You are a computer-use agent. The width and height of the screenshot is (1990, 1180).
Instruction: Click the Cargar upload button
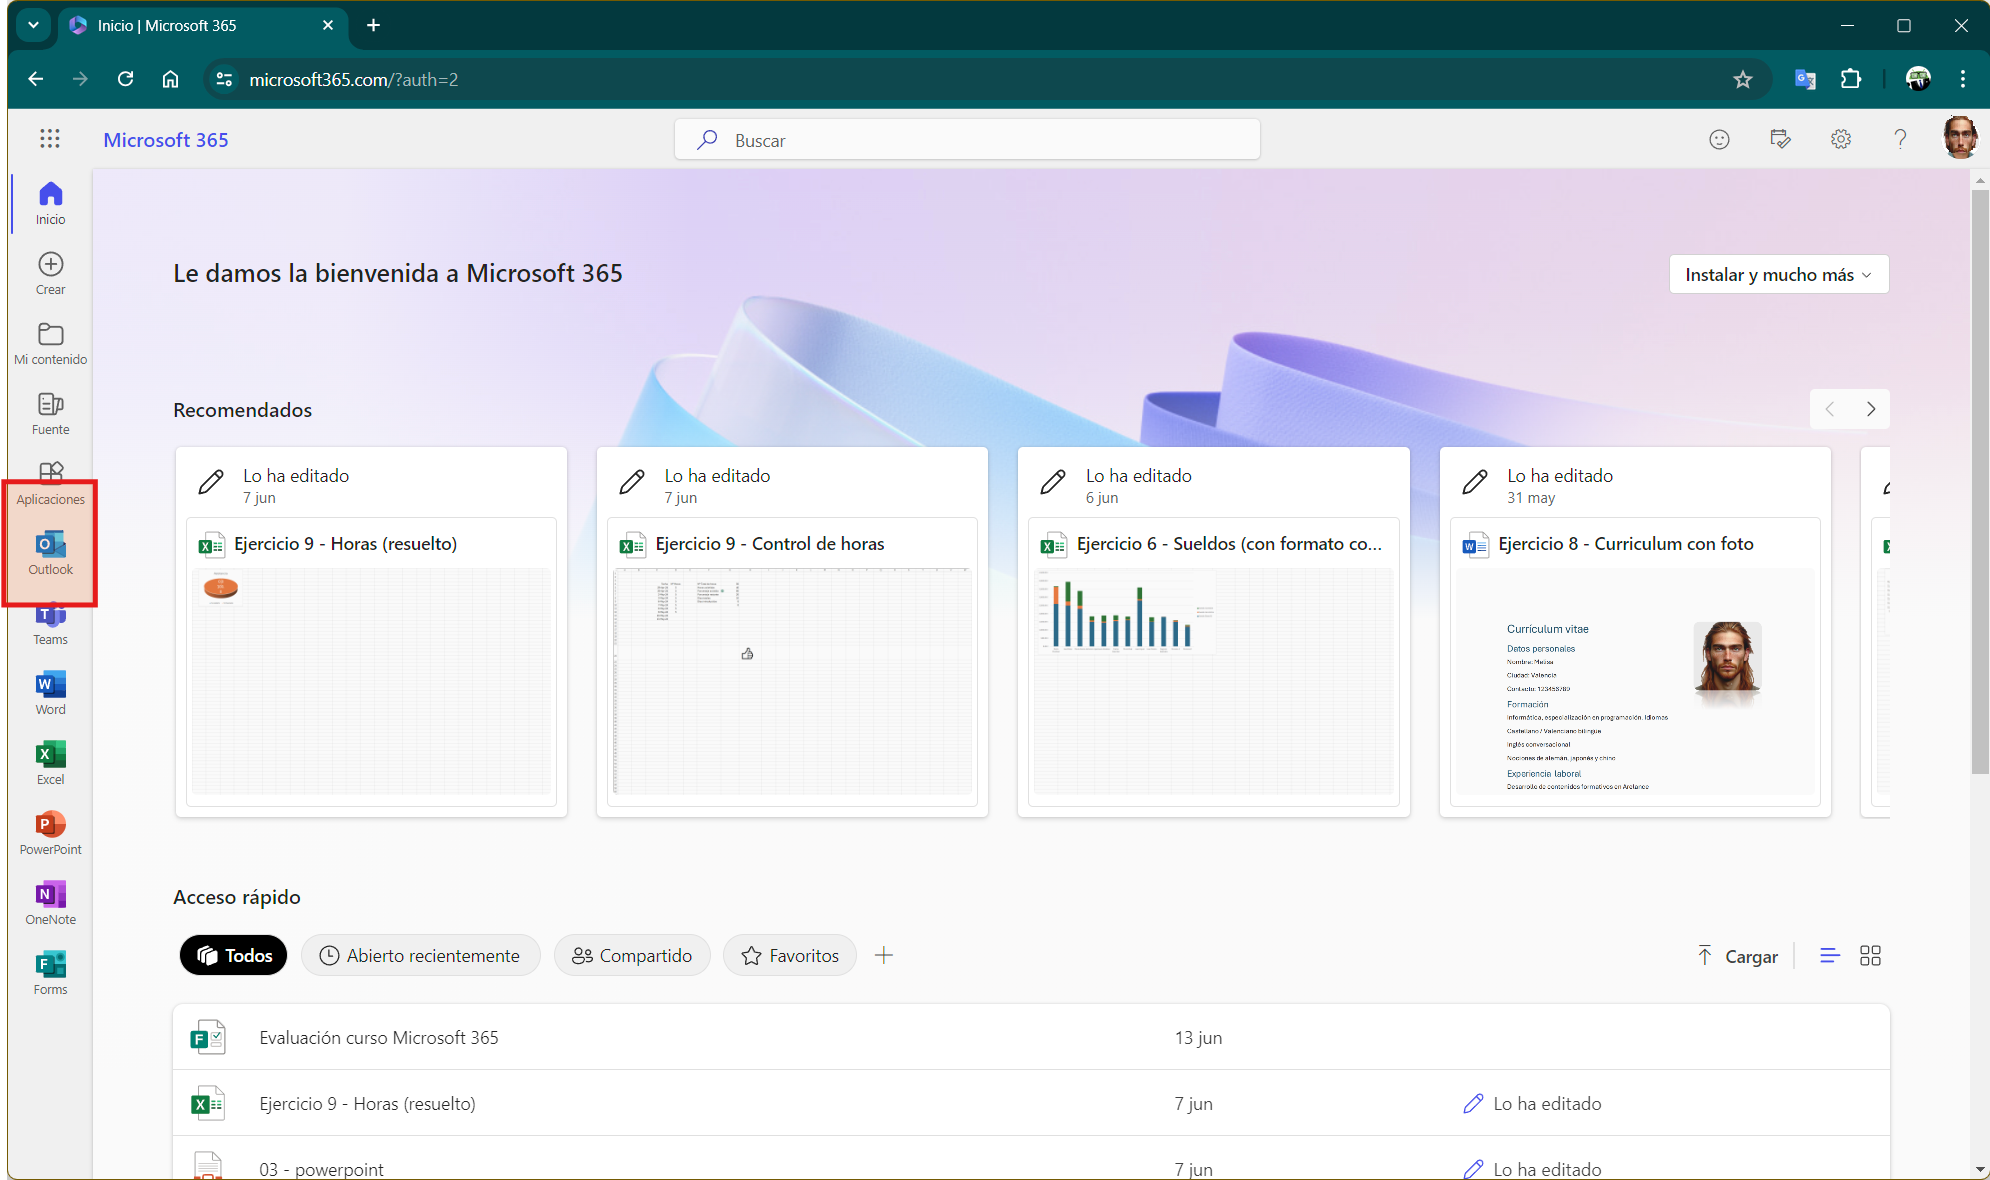point(1738,956)
